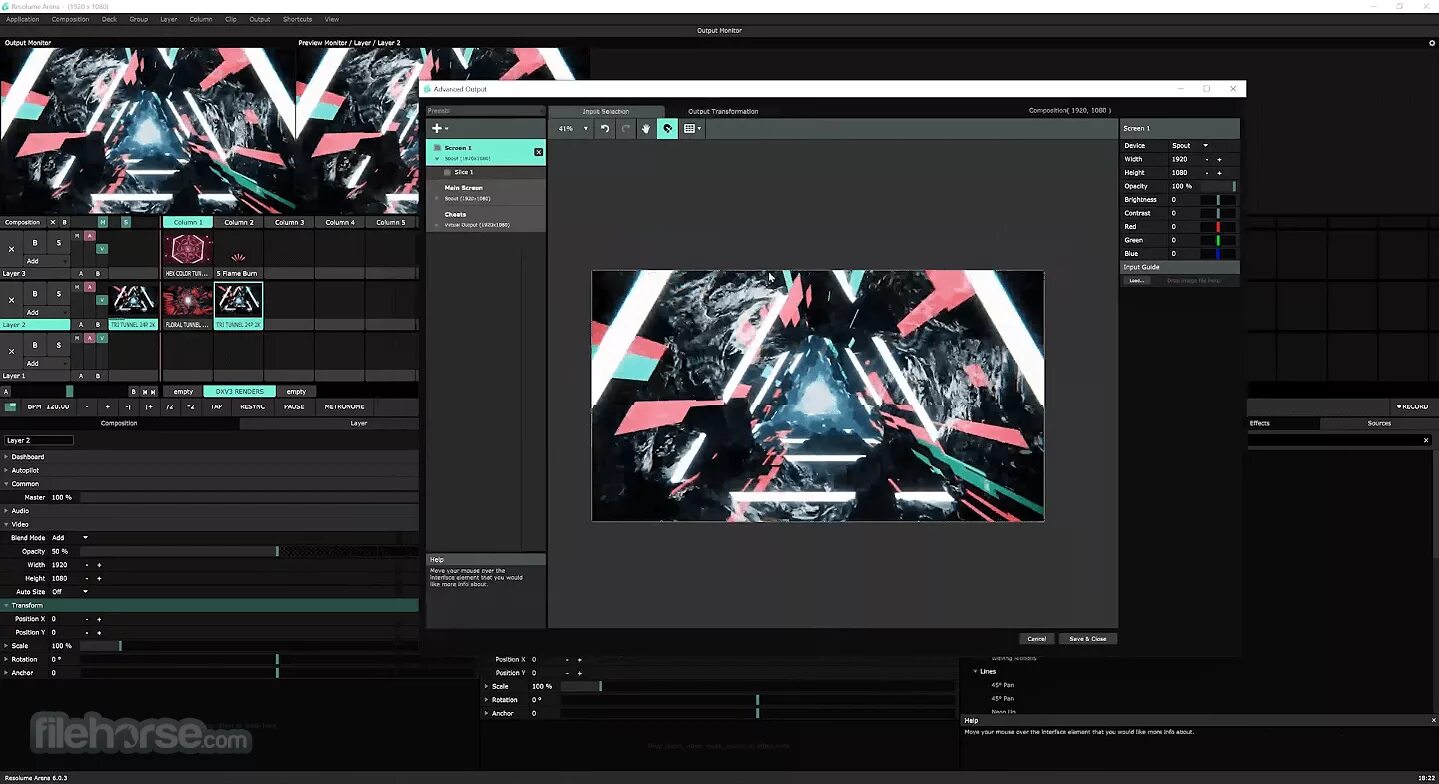Adjust the Blue color slider
1439x784 pixels.
coord(1218,254)
